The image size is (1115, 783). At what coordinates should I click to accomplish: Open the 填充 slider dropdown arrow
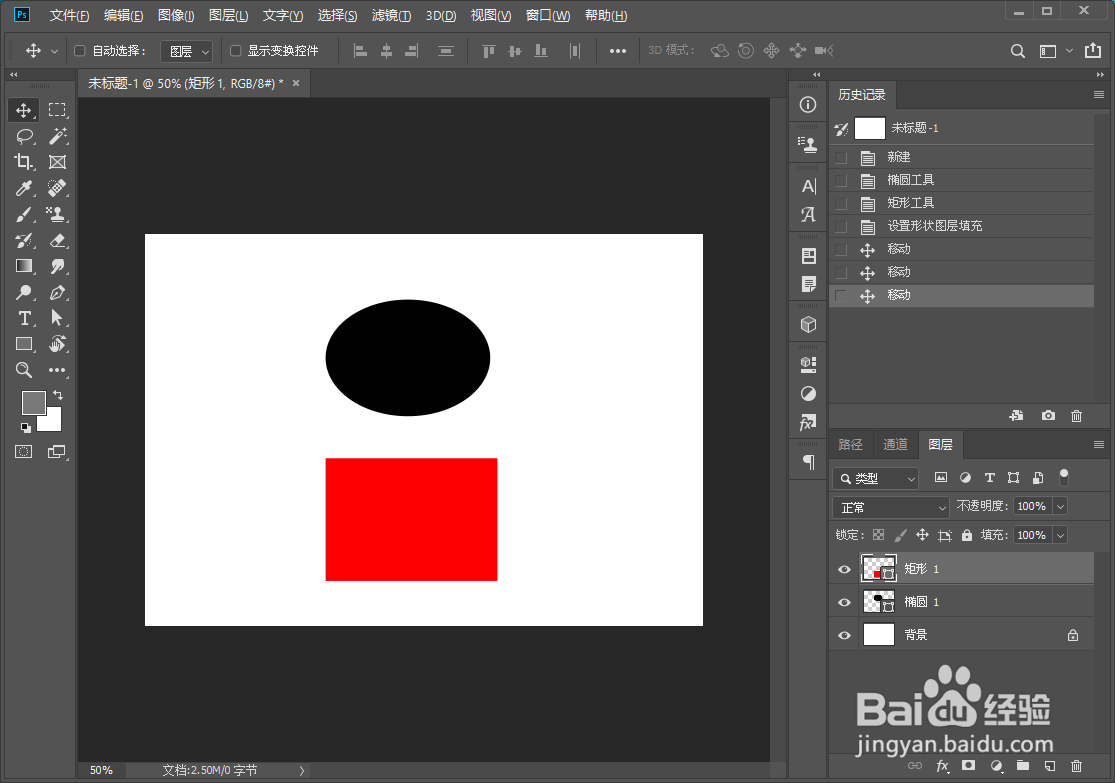[1060, 535]
